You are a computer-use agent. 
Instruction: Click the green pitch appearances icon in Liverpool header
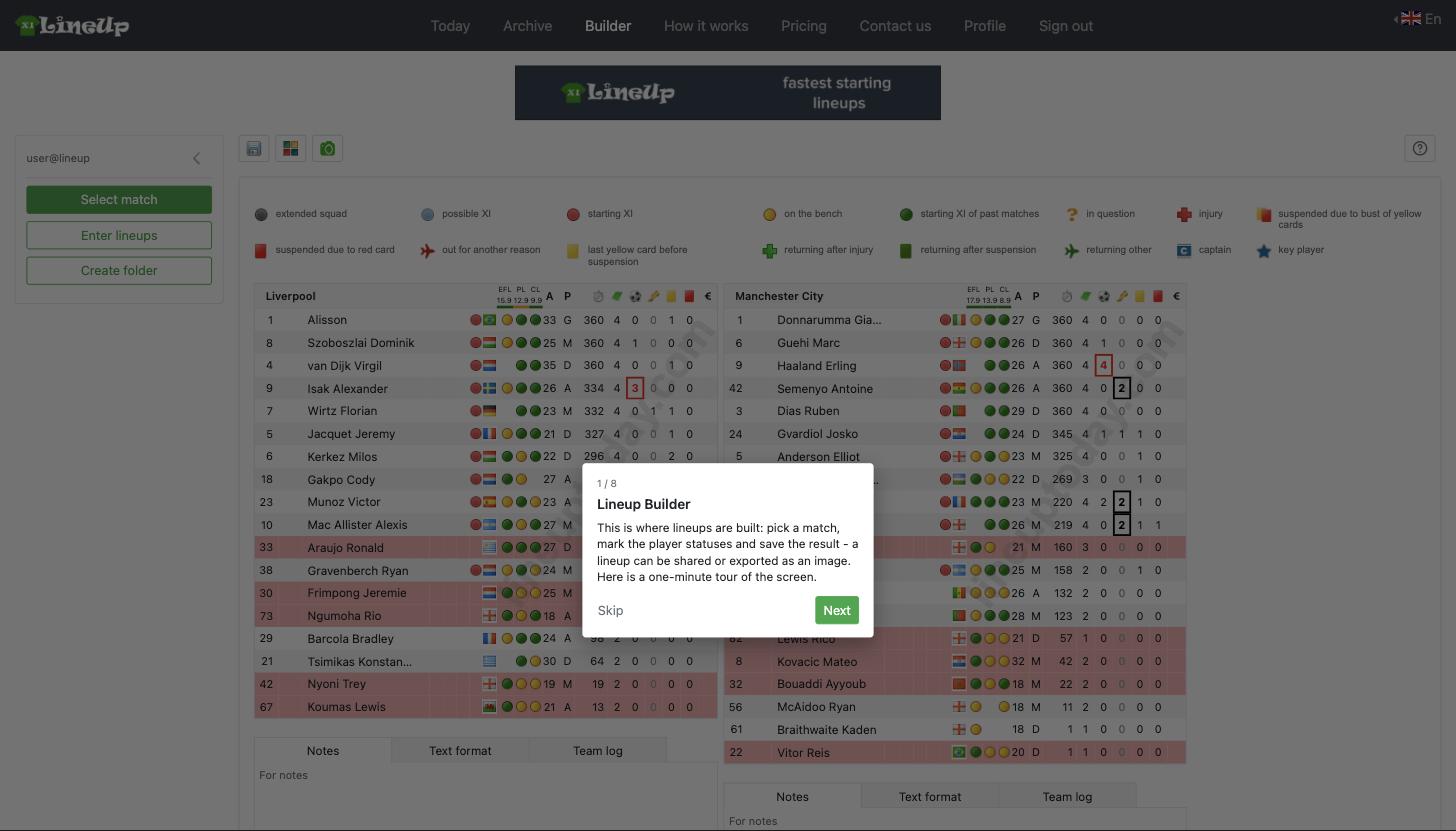pos(617,296)
